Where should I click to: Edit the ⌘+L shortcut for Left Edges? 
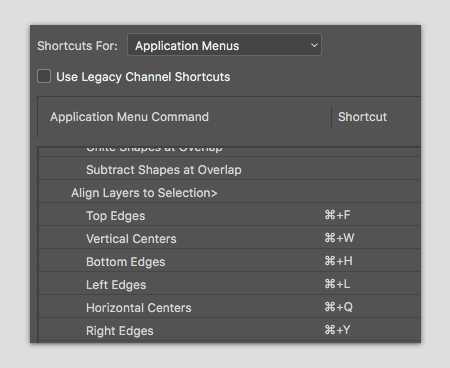pyautogui.click(x=337, y=284)
